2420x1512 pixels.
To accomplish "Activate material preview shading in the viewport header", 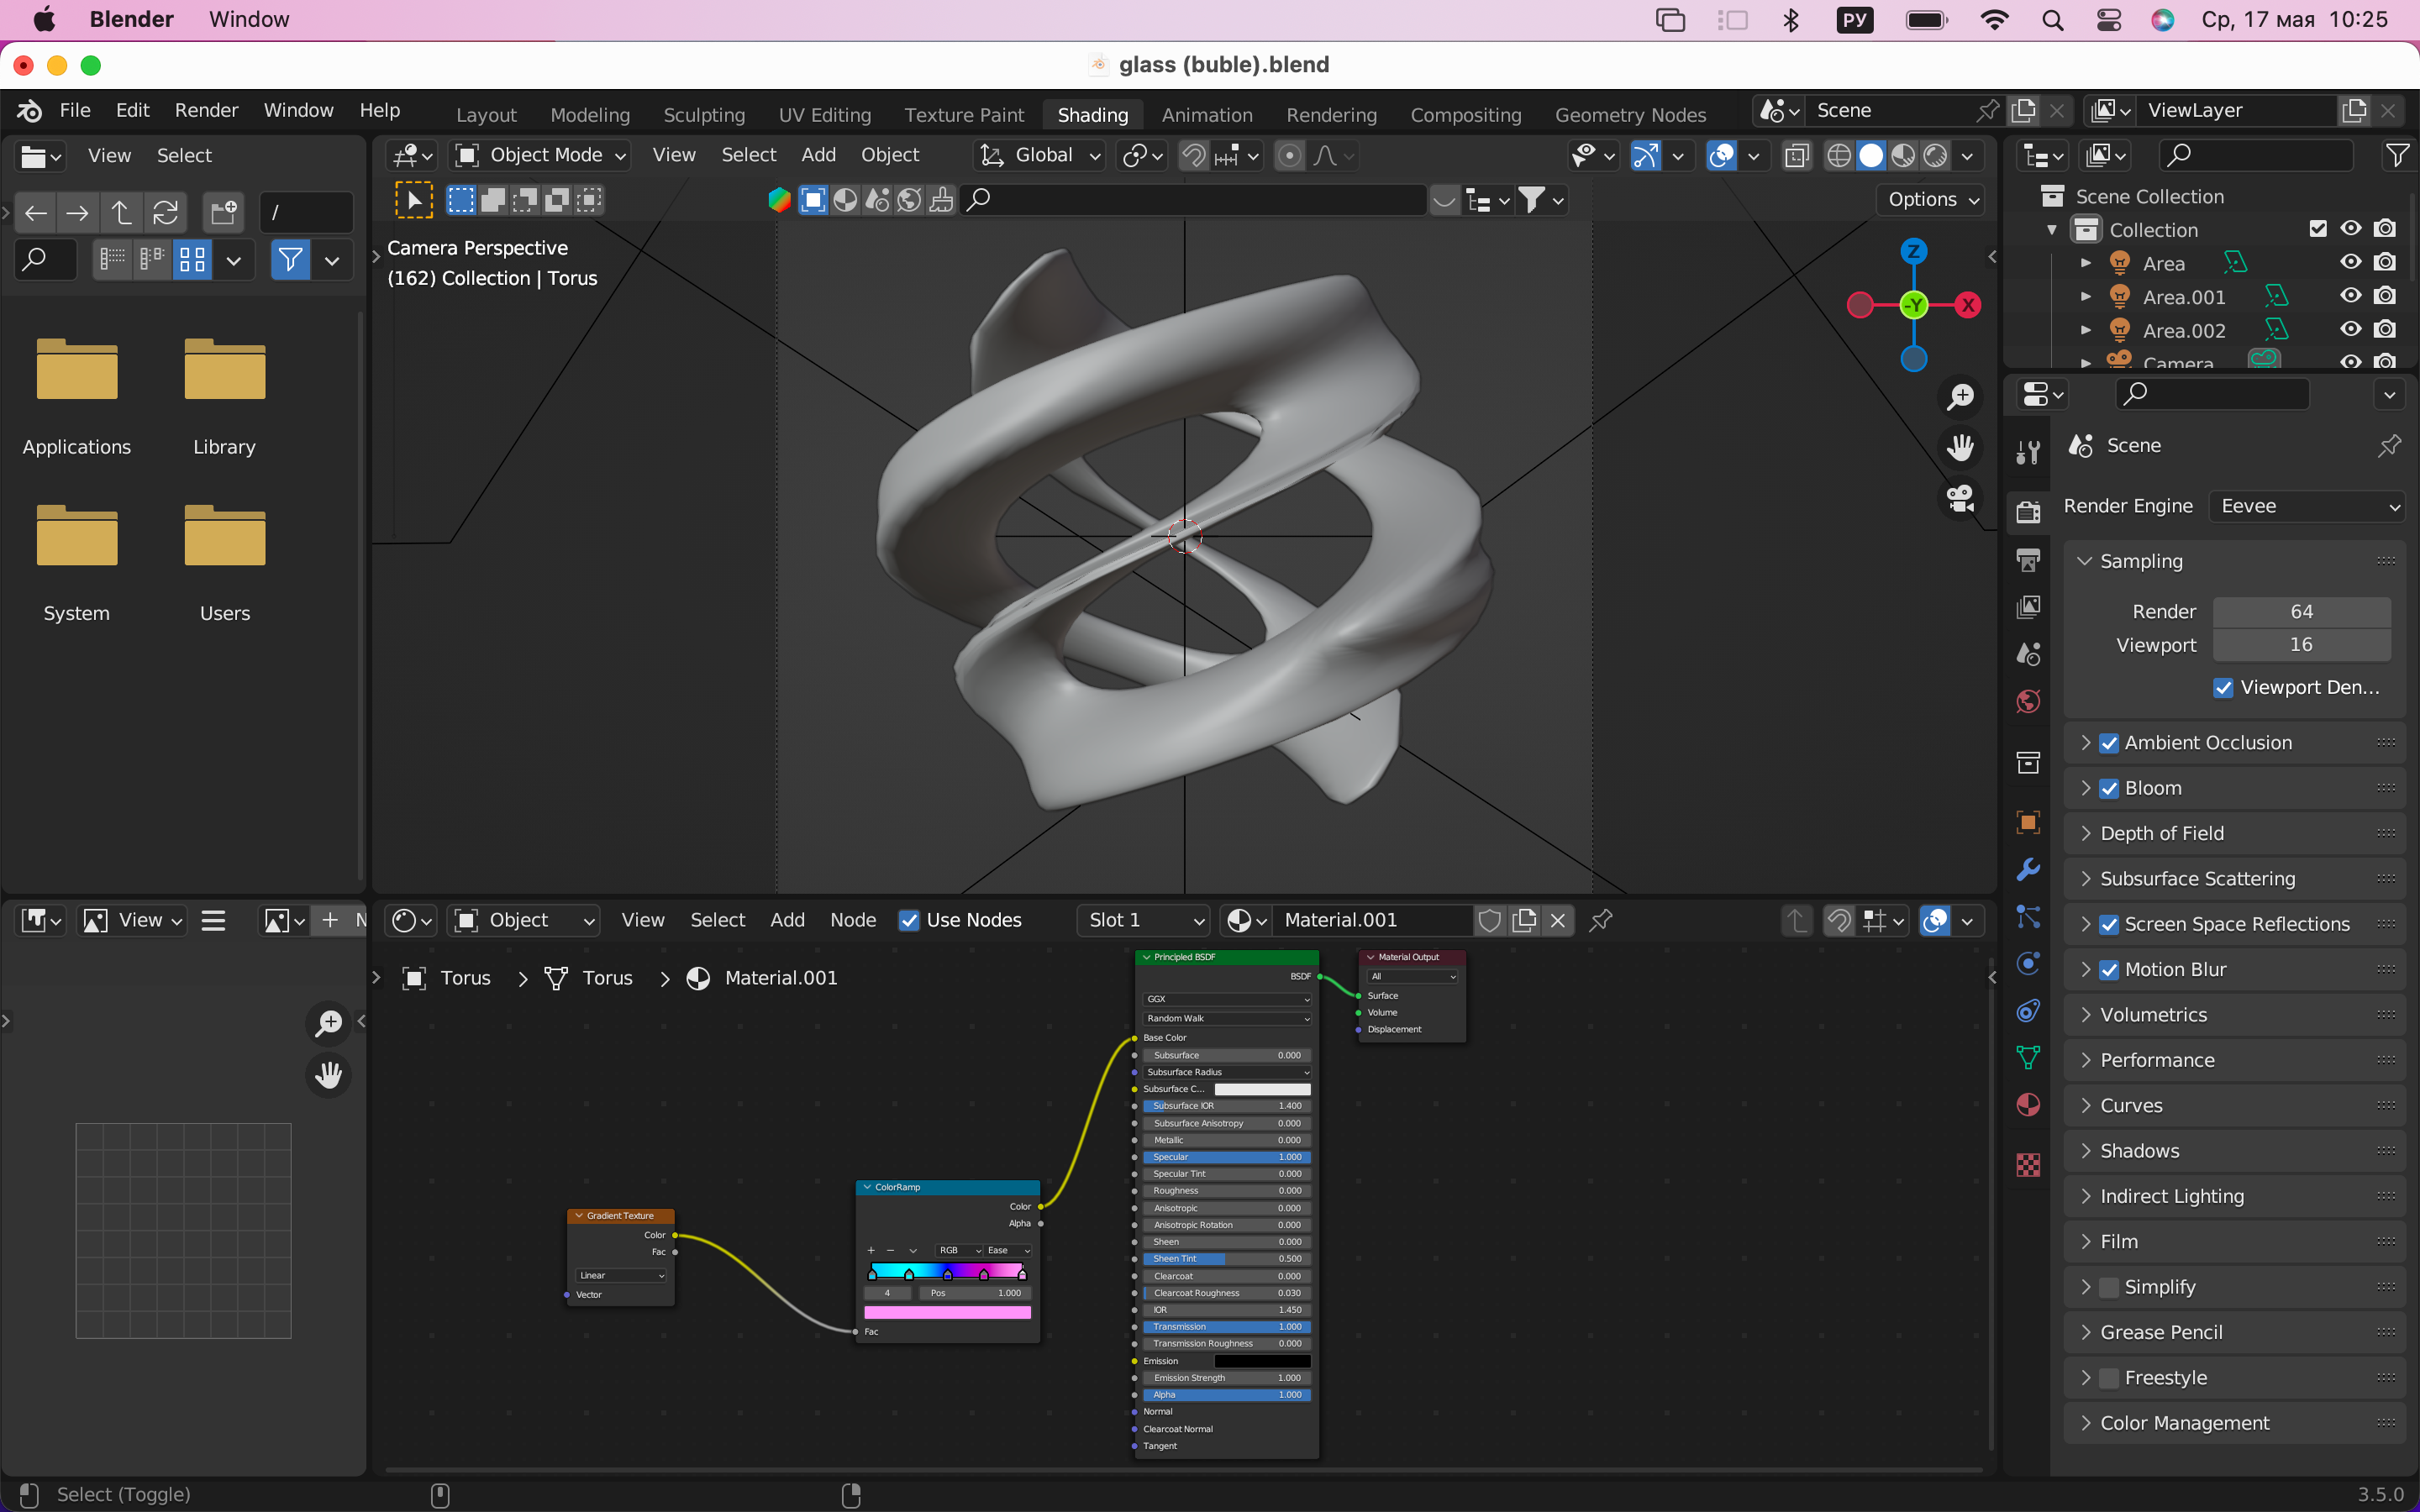I will (1905, 156).
